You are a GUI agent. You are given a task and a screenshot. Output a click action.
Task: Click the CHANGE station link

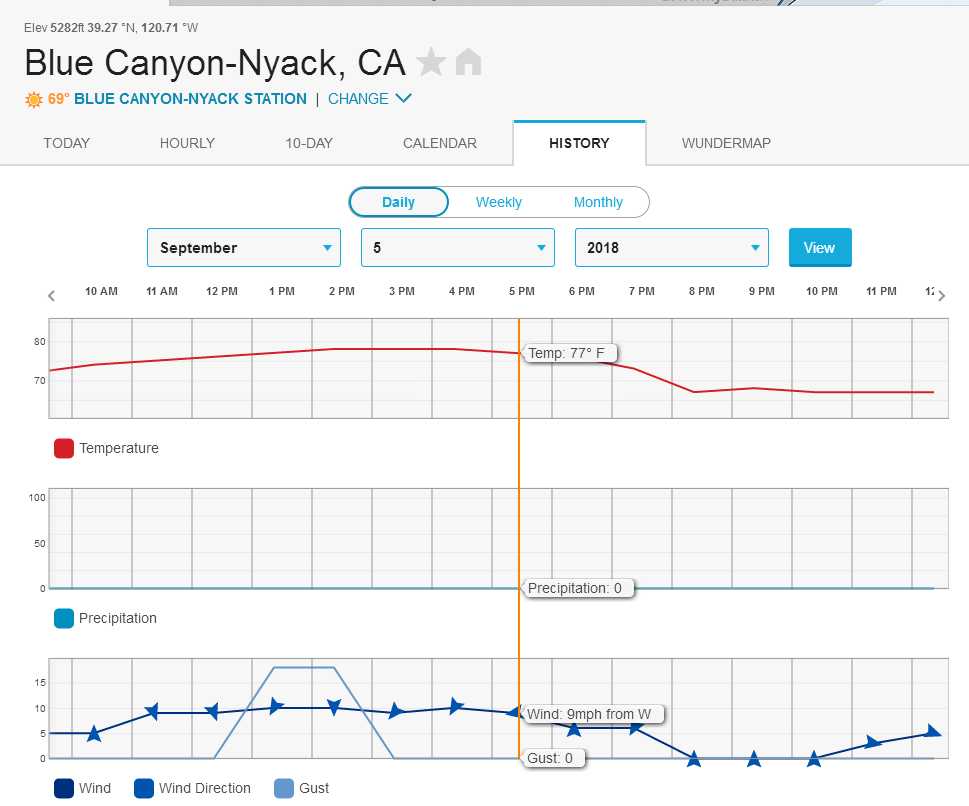tap(369, 99)
